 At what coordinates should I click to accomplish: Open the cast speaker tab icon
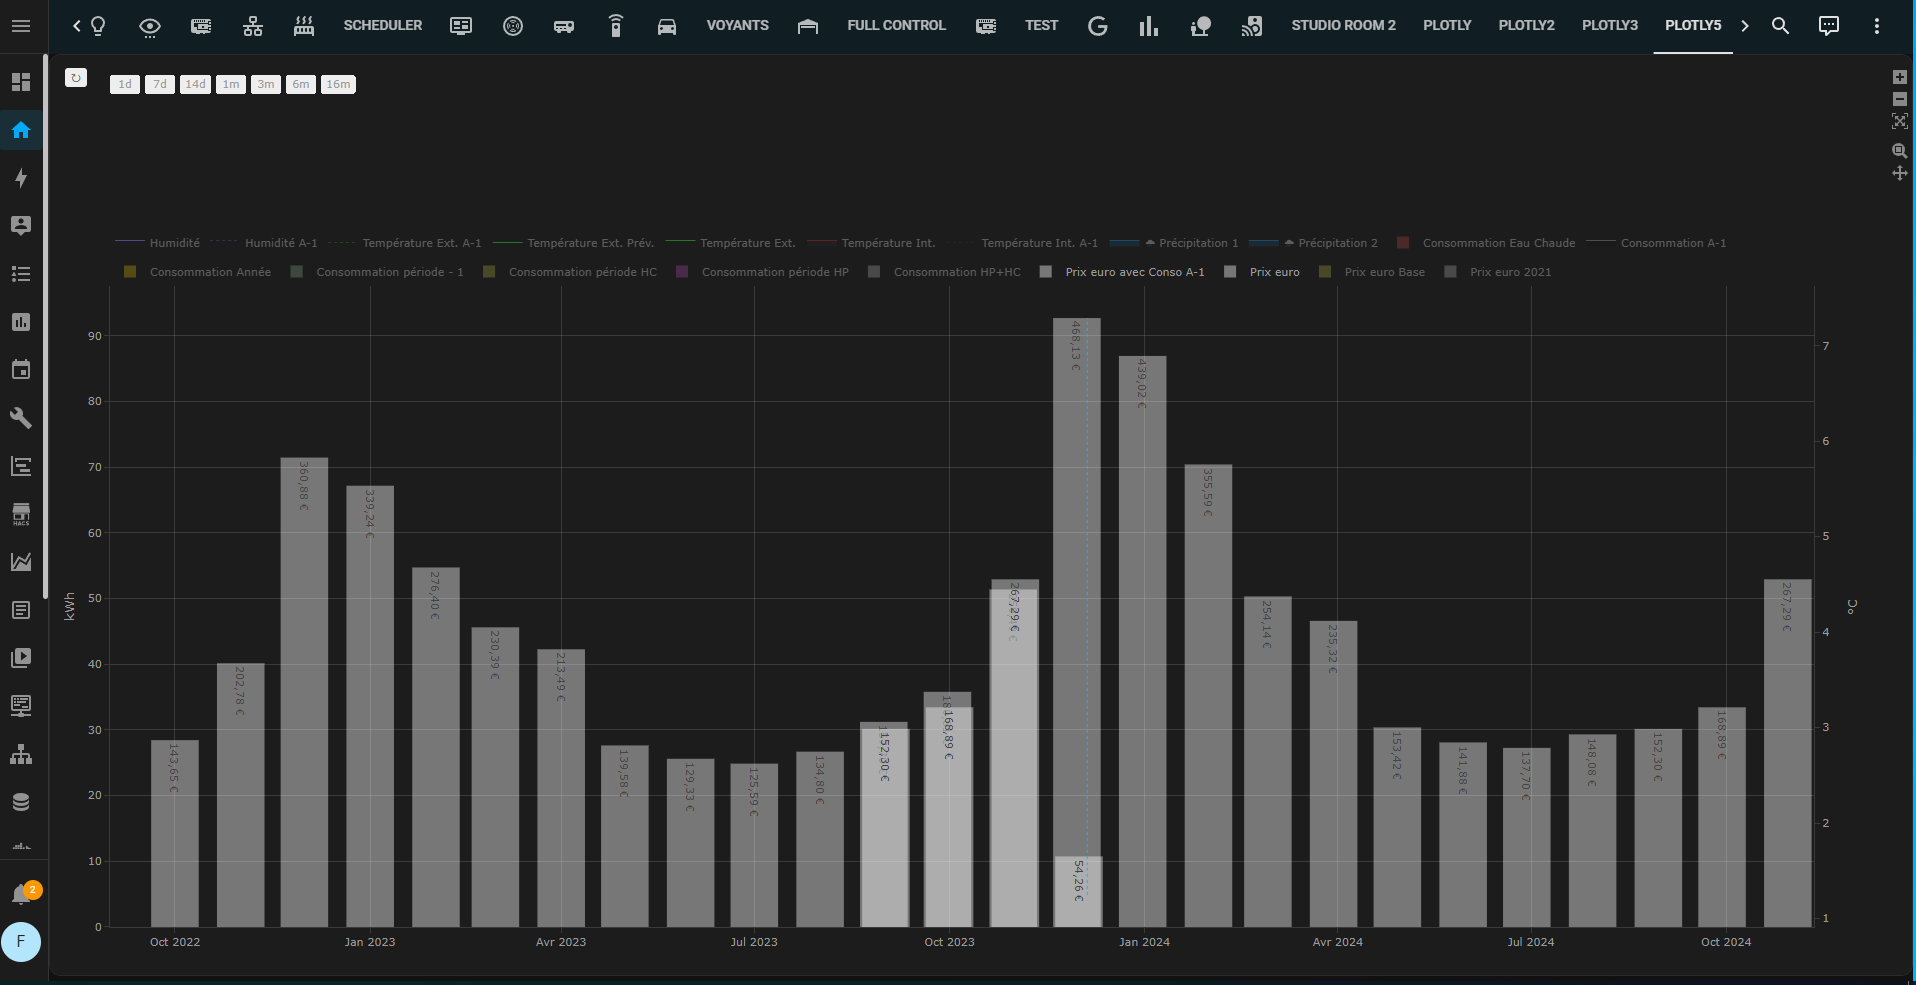point(1252,27)
